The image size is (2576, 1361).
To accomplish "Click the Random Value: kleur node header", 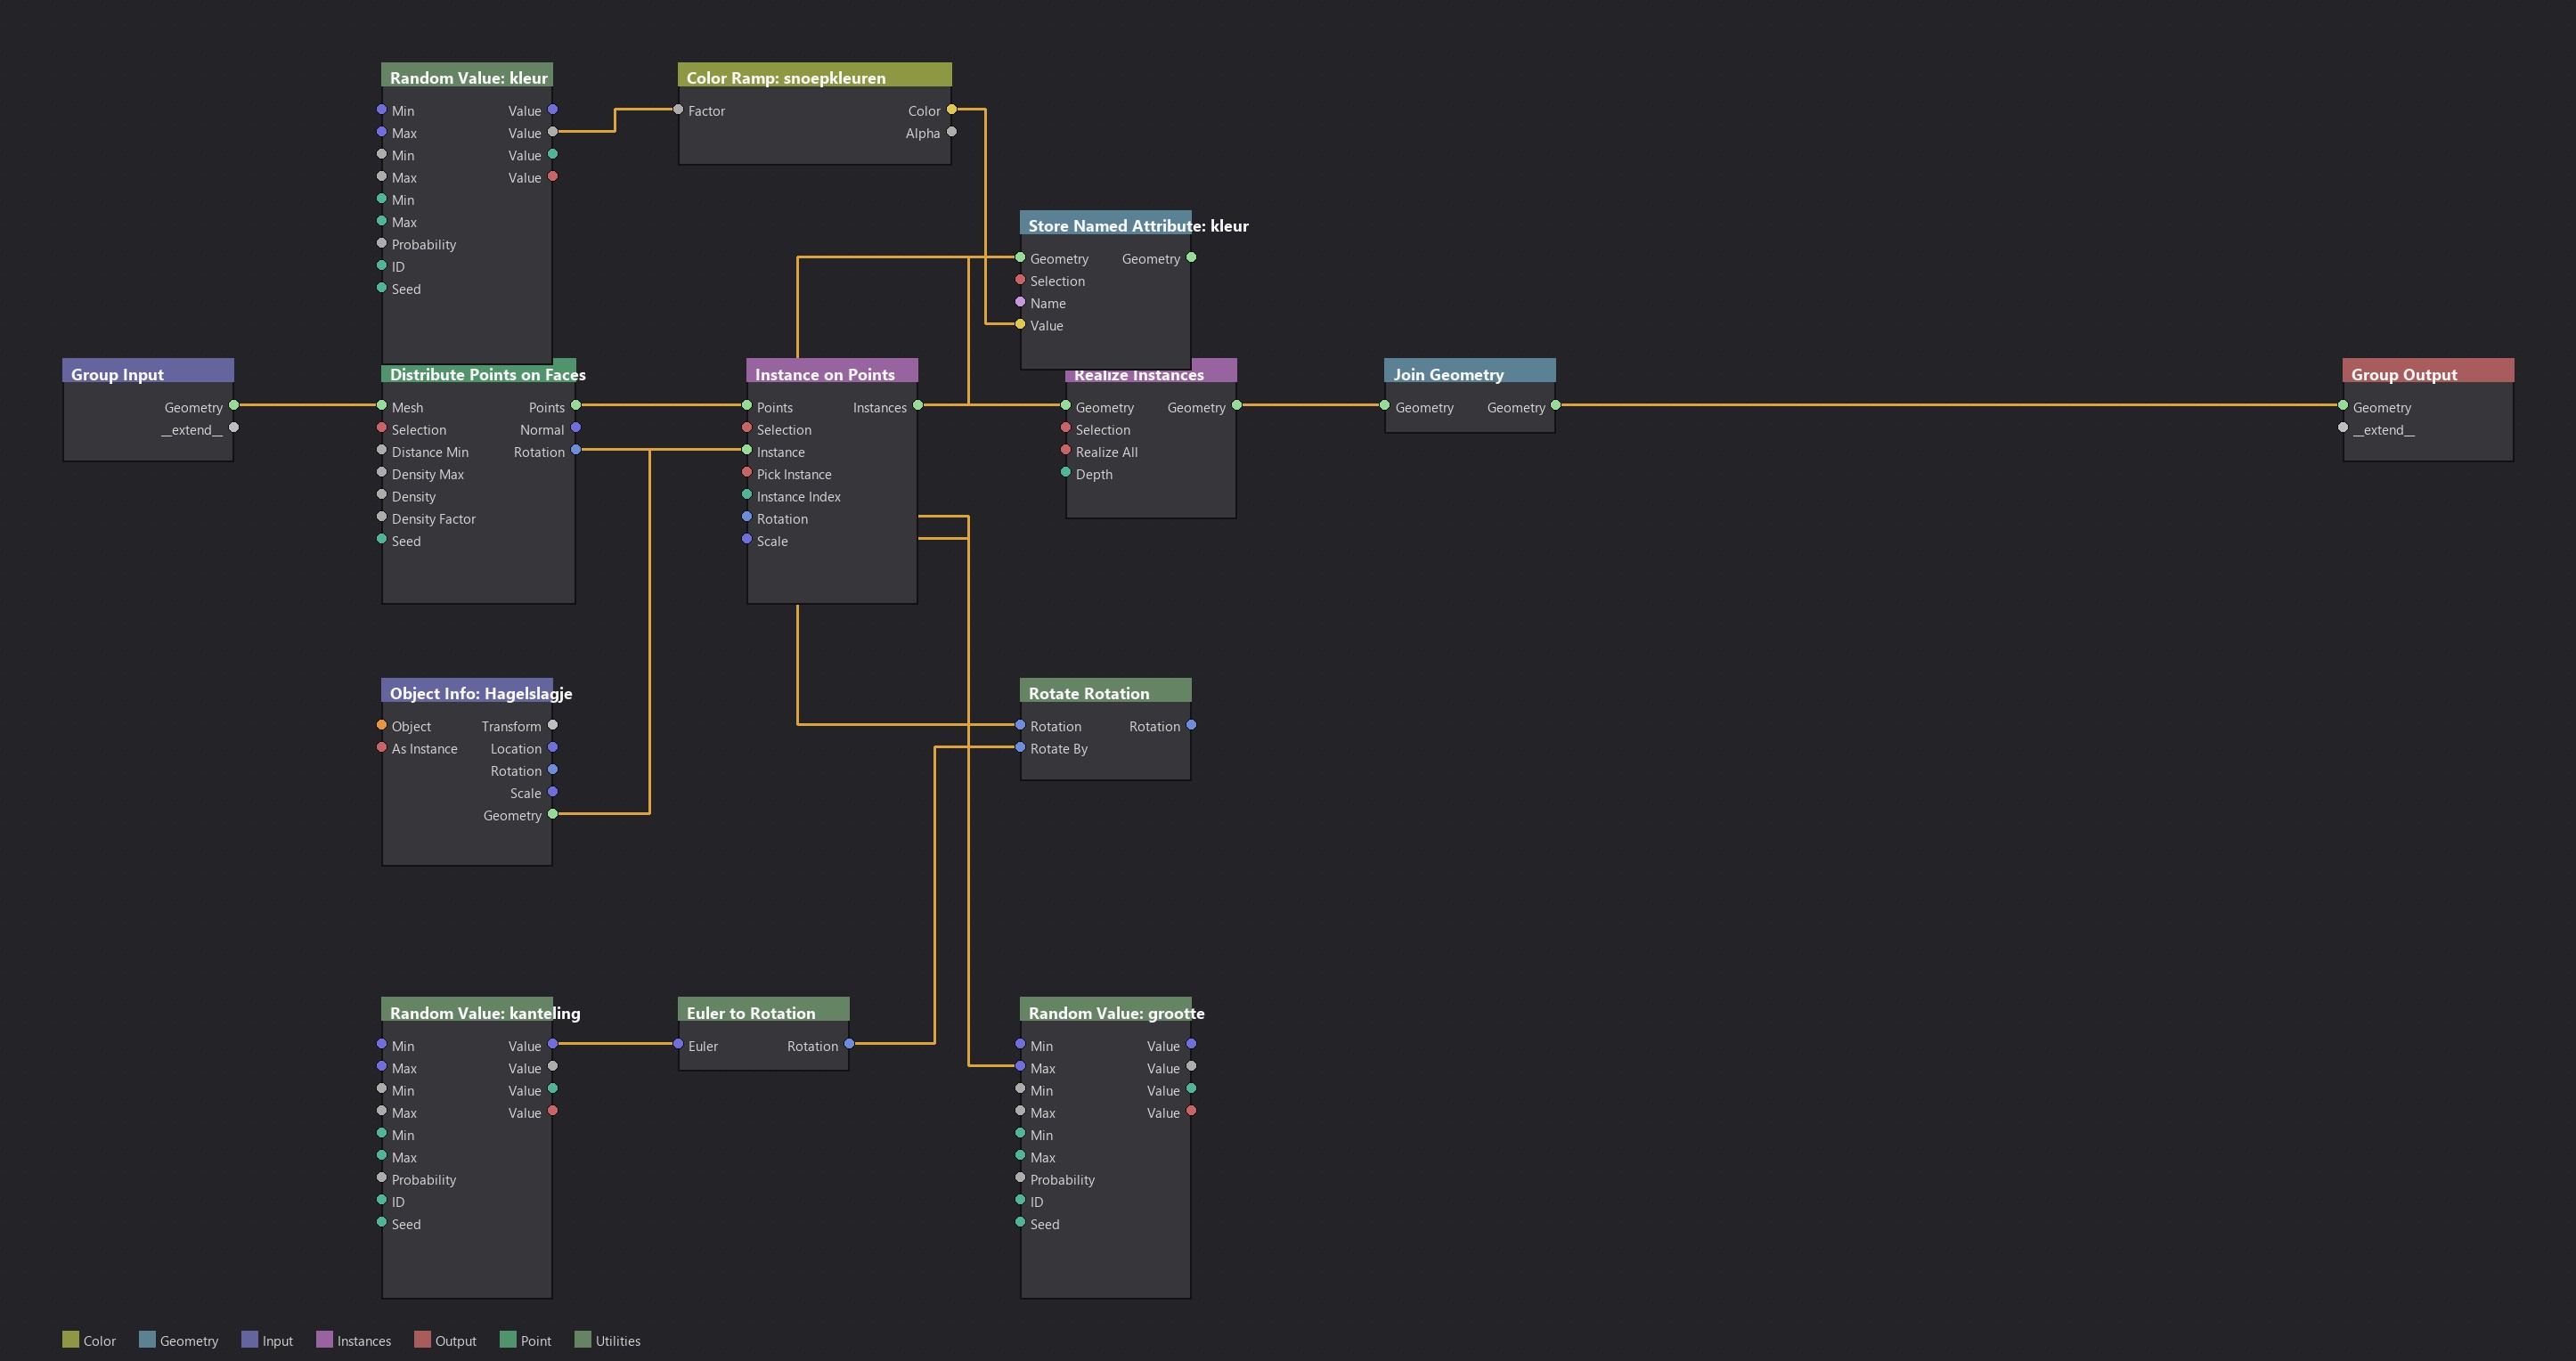I will point(467,76).
